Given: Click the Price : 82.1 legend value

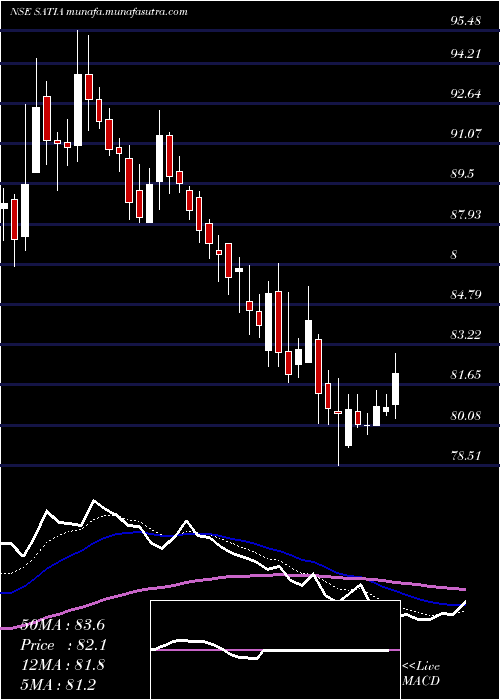Looking at the screenshot, I should pos(62,645).
